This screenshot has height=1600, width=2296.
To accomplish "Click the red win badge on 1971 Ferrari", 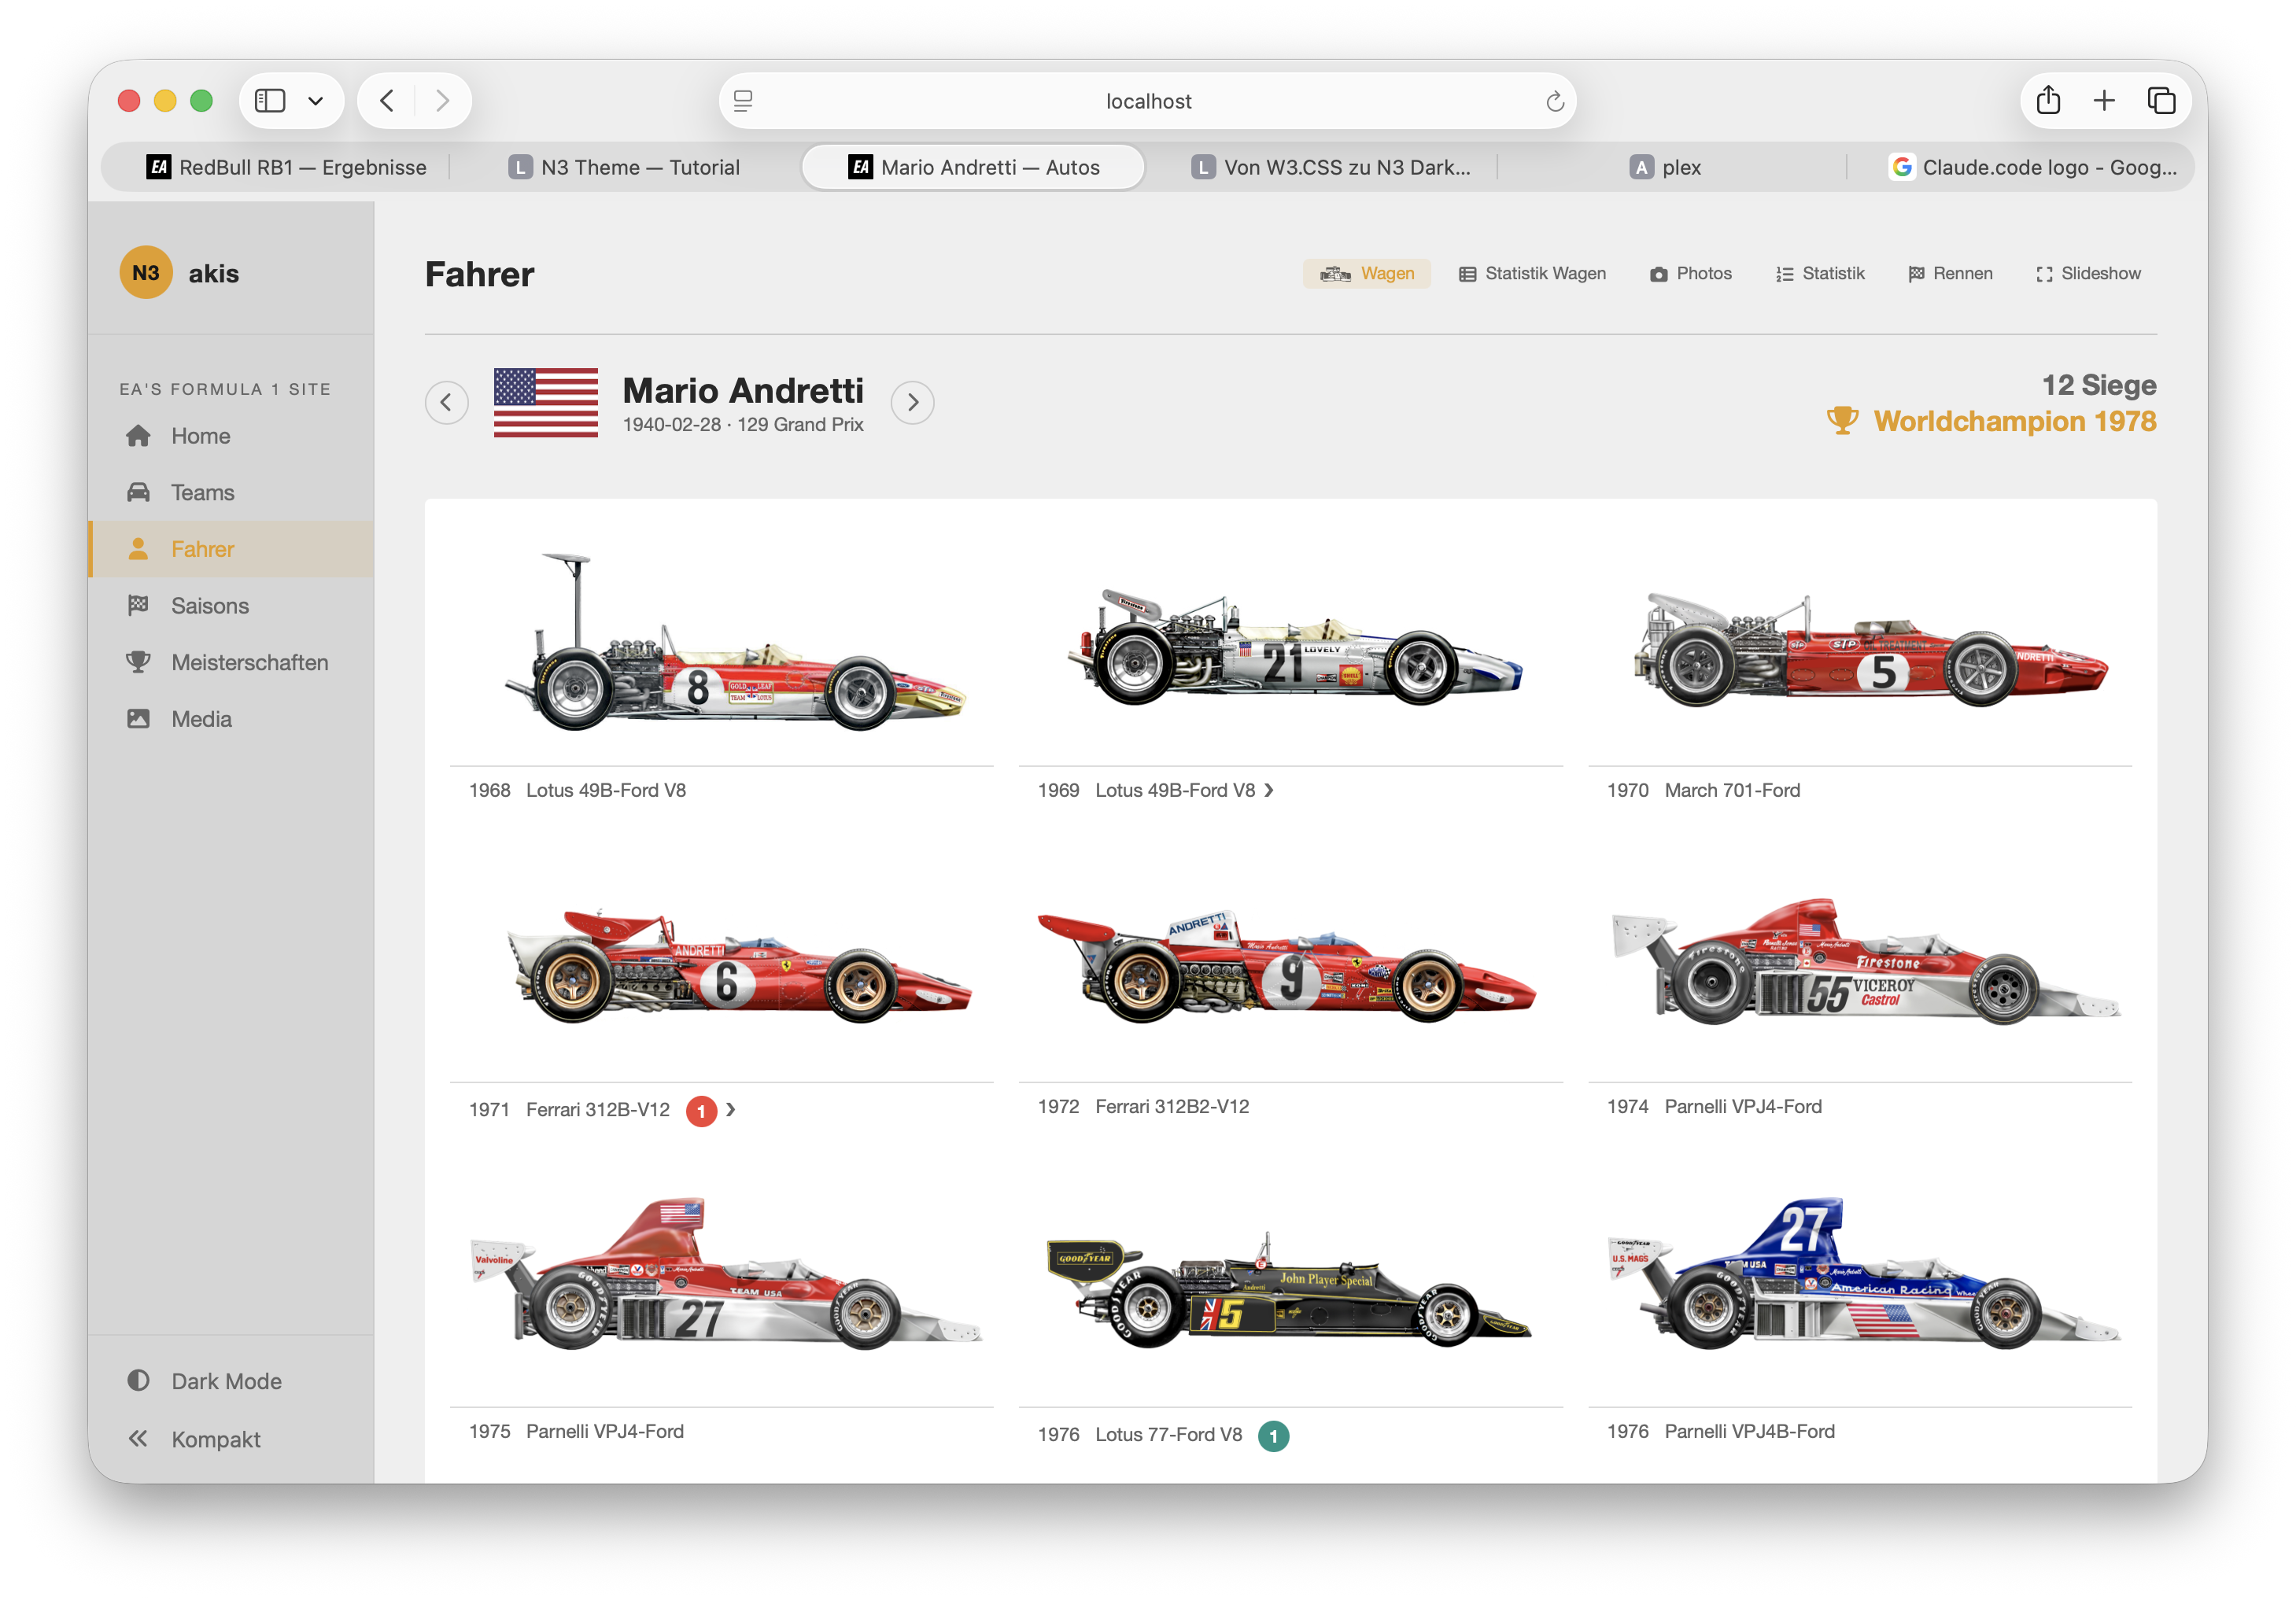I will pos(701,1110).
